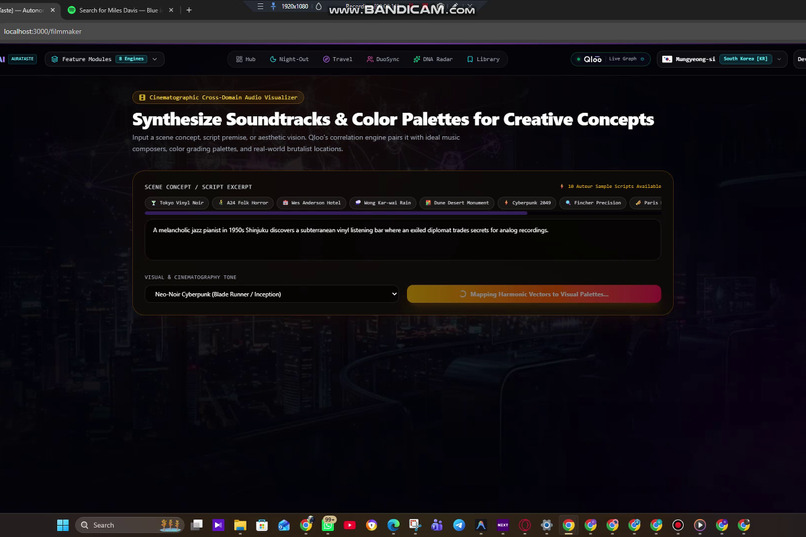Click the Mapping Harmonic Vectors button
This screenshot has width=806, height=537.
[x=534, y=294]
